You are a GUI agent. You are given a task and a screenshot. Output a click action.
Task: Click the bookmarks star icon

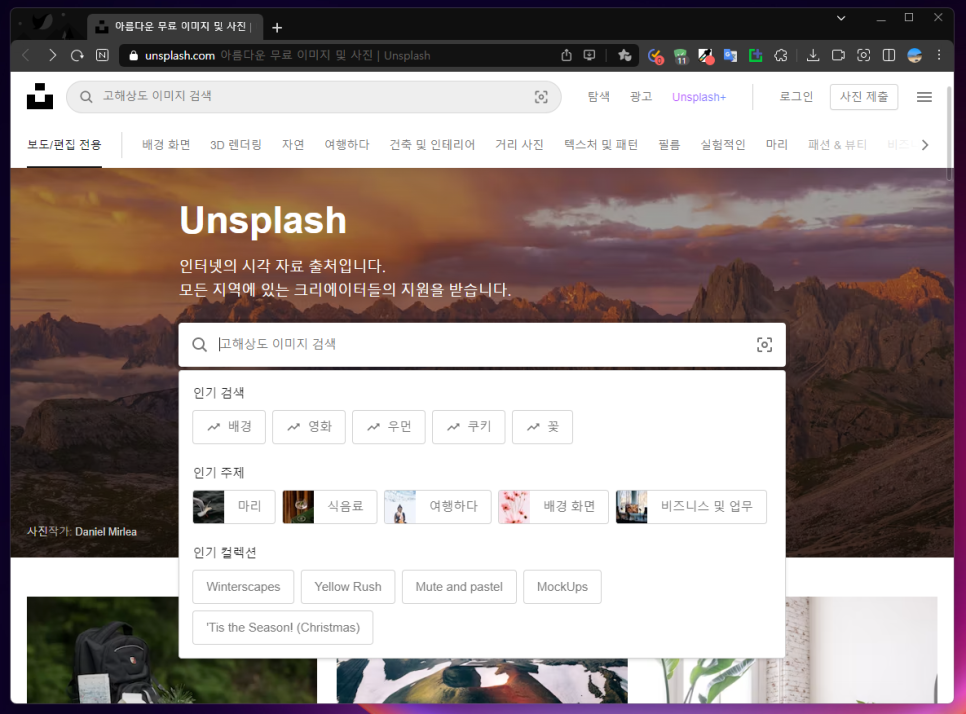(625, 55)
